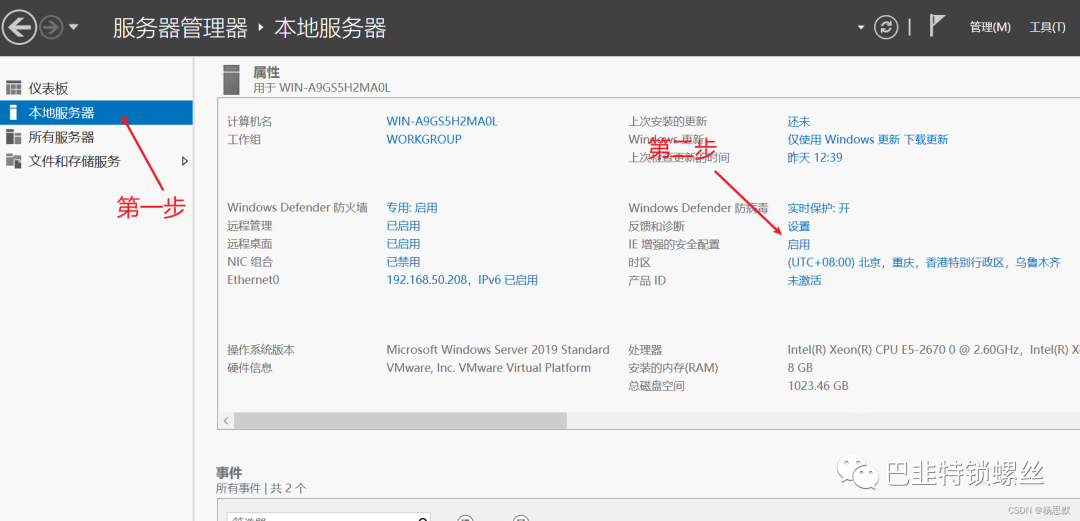Click the WORKGROUP link
Image resolution: width=1080 pixels, height=521 pixels.
pos(424,139)
